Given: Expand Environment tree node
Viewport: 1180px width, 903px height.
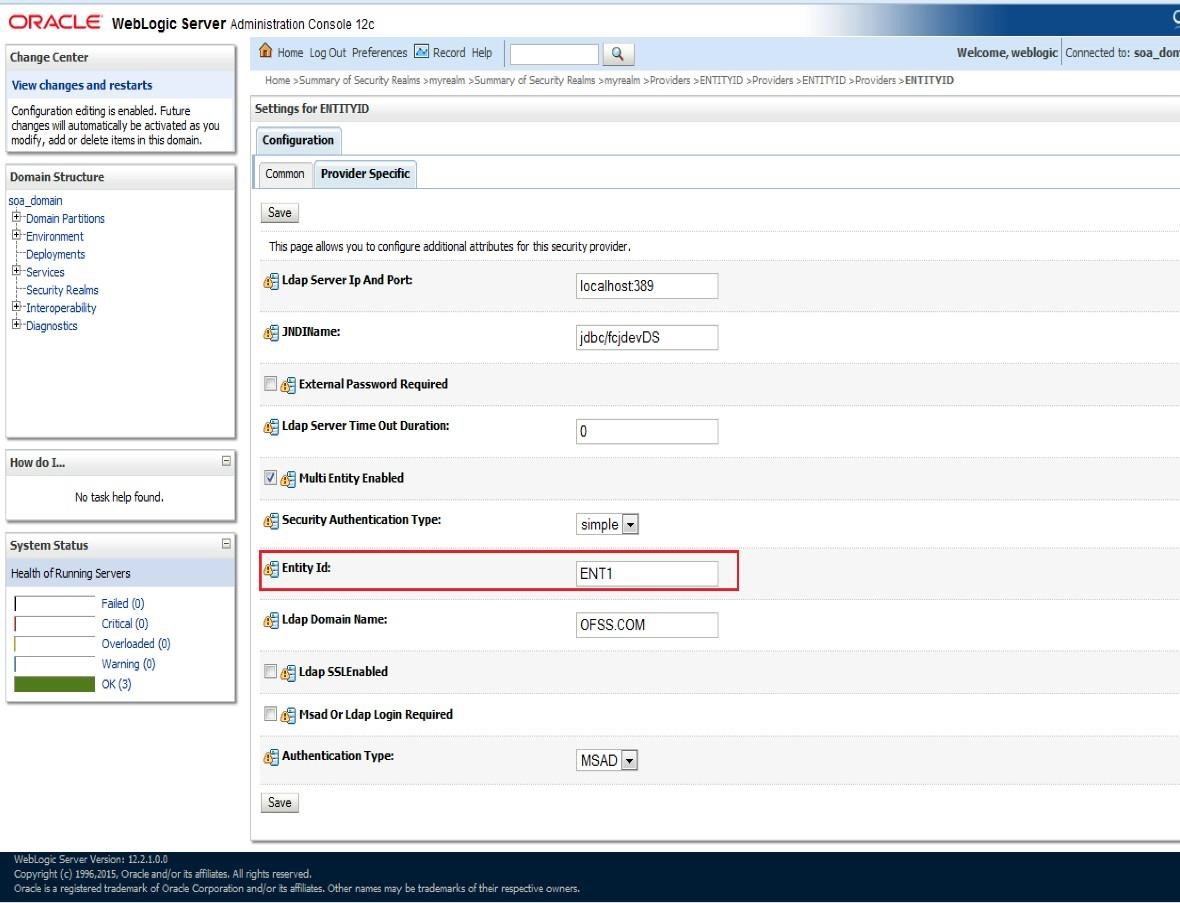Looking at the screenshot, I should (17, 236).
